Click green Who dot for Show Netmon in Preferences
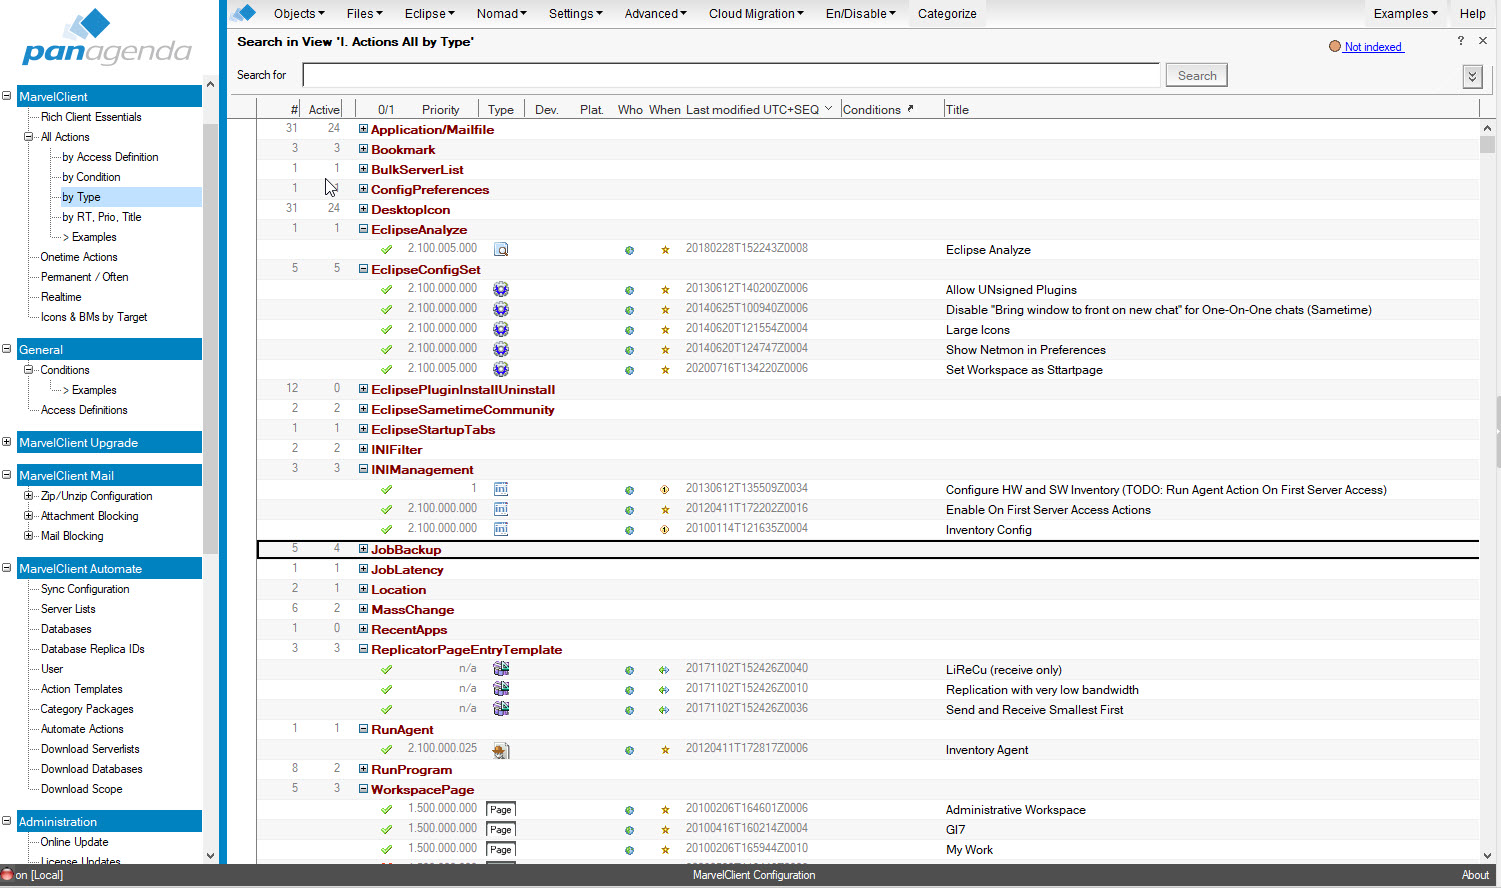 pos(629,350)
